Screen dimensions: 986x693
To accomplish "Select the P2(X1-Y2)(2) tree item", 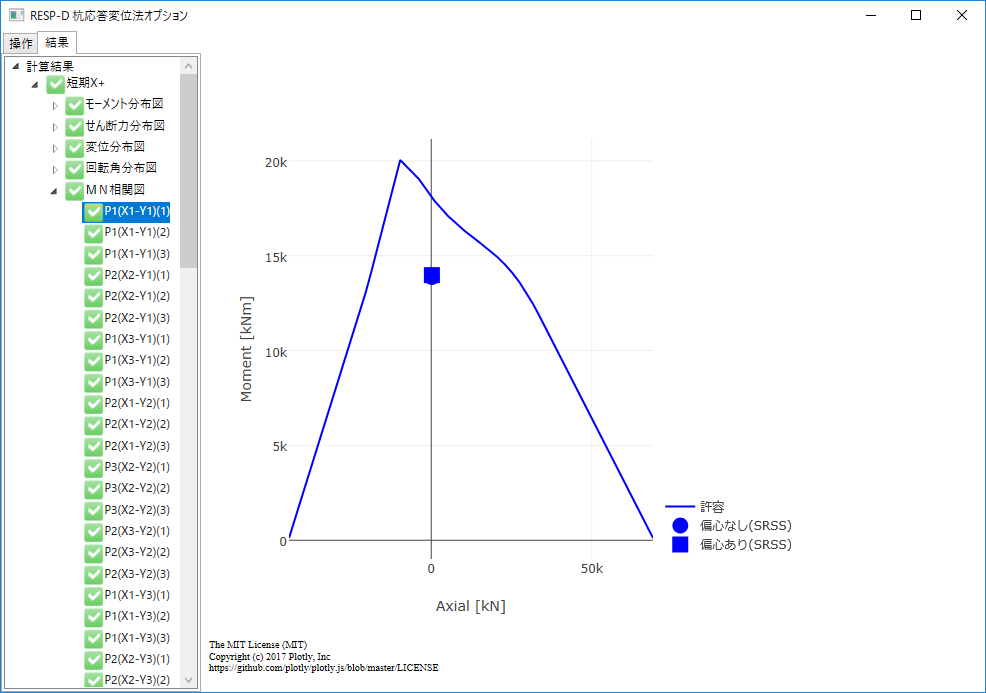I will coord(137,424).
